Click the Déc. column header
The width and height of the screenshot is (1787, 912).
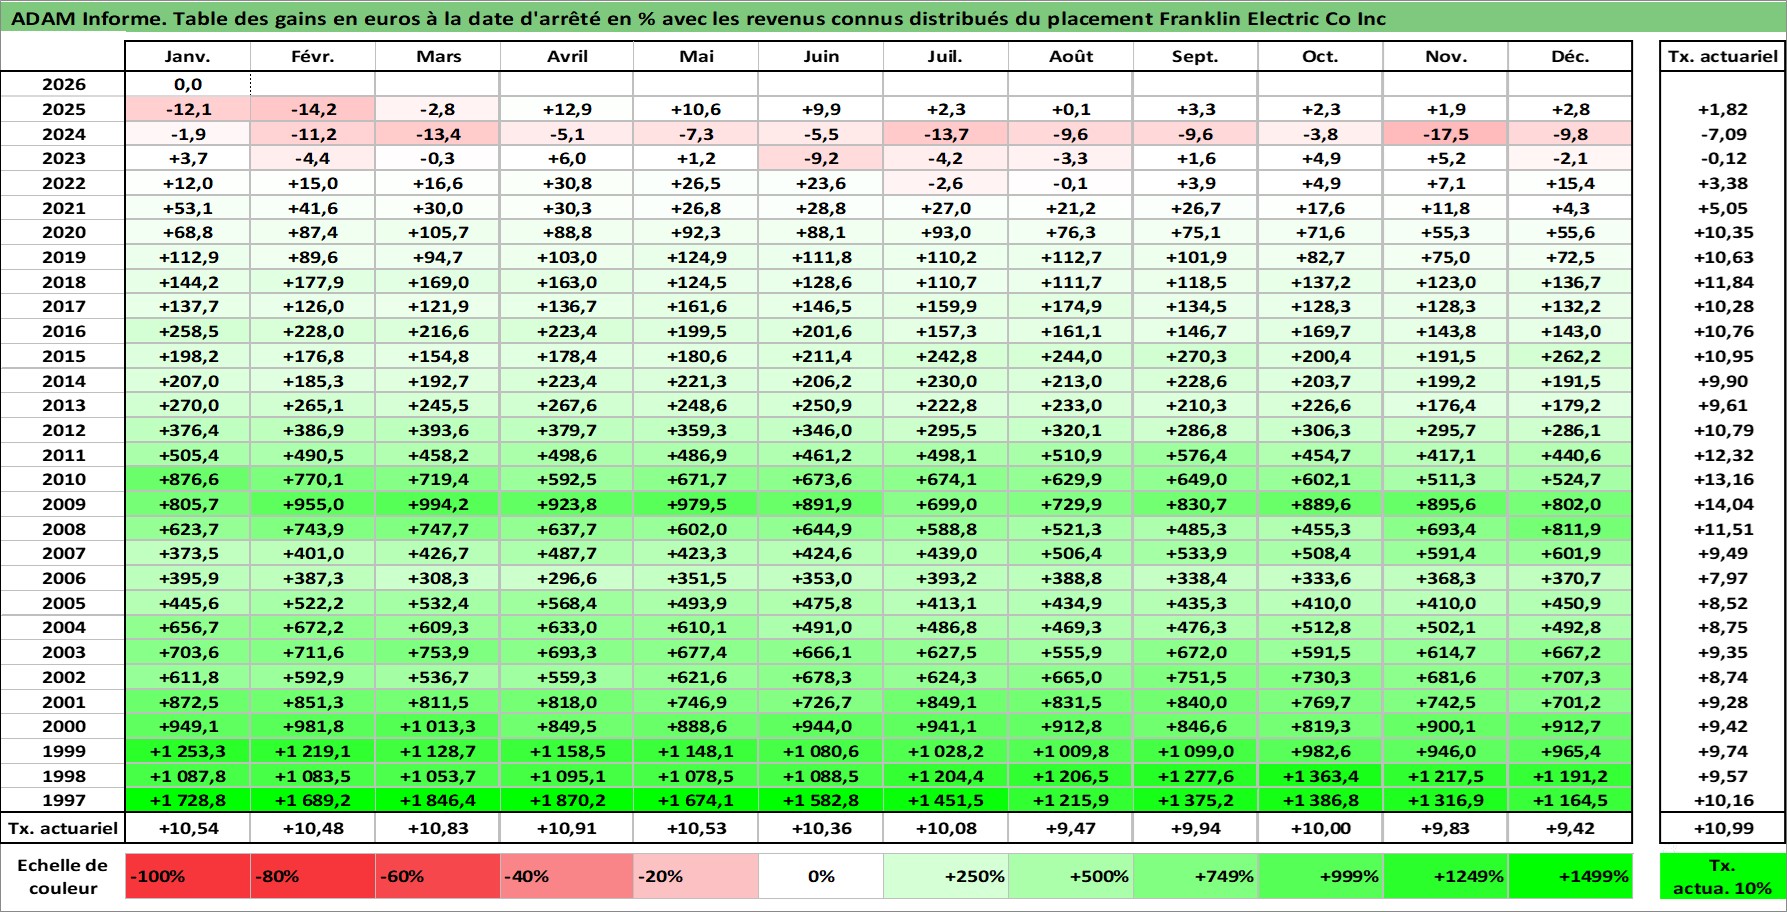(x=1570, y=56)
